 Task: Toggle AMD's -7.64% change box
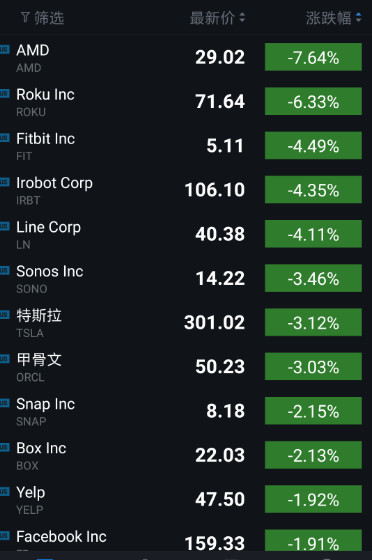coord(313,57)
